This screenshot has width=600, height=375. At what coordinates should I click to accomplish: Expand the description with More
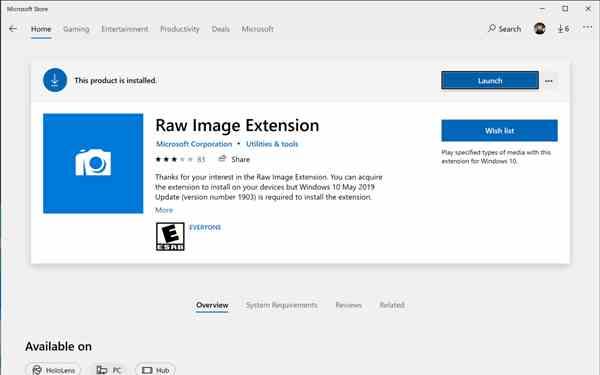click(164, 210)
